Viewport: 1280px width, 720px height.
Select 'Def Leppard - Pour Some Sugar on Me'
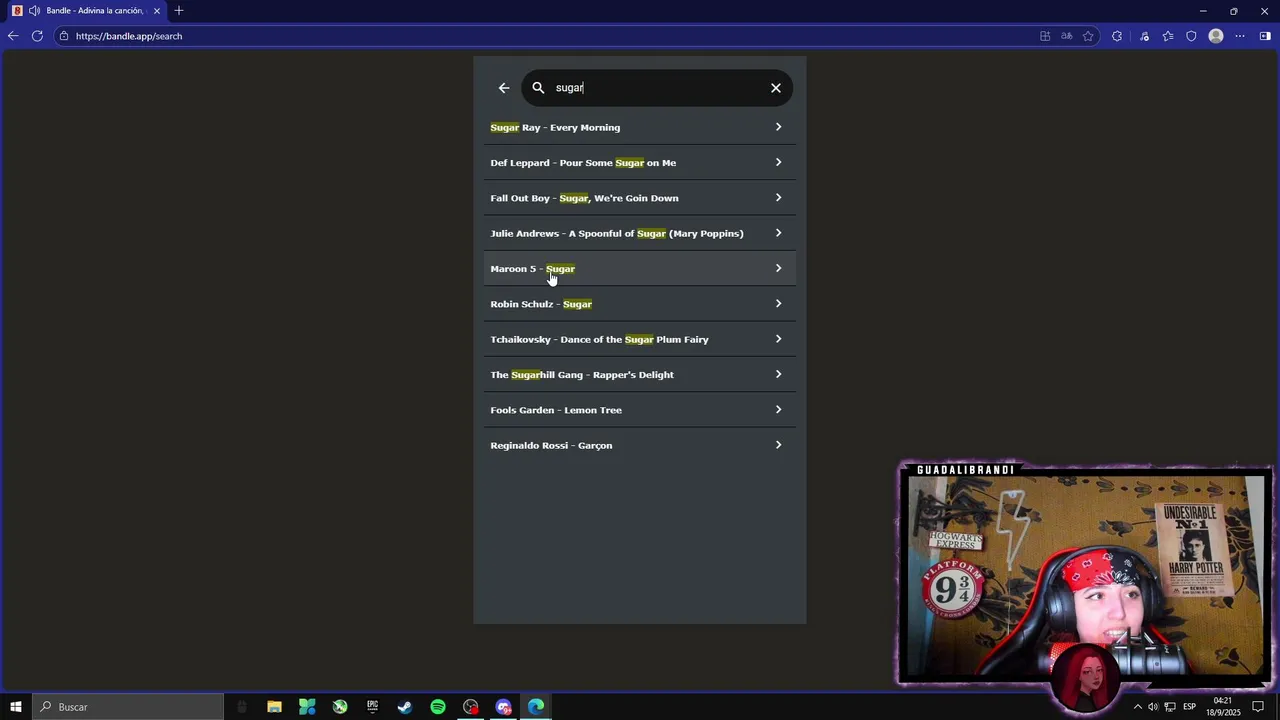640,162
